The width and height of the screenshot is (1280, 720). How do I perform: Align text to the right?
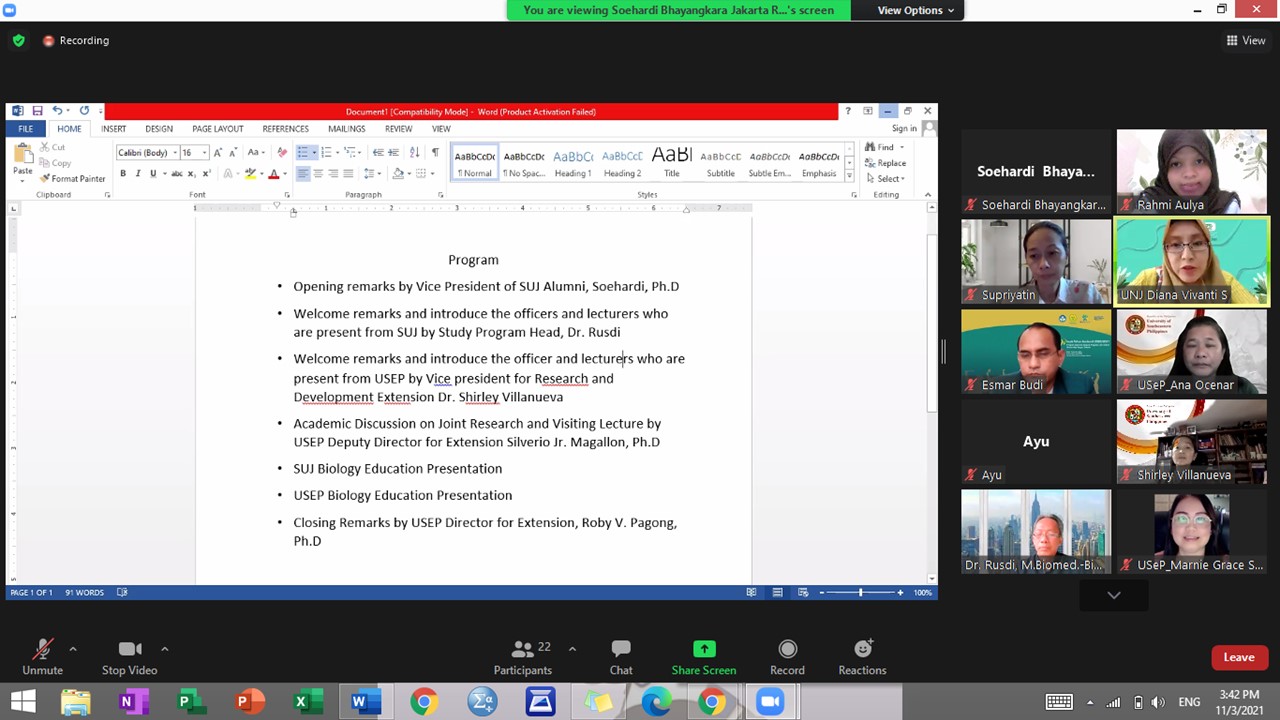333,174
